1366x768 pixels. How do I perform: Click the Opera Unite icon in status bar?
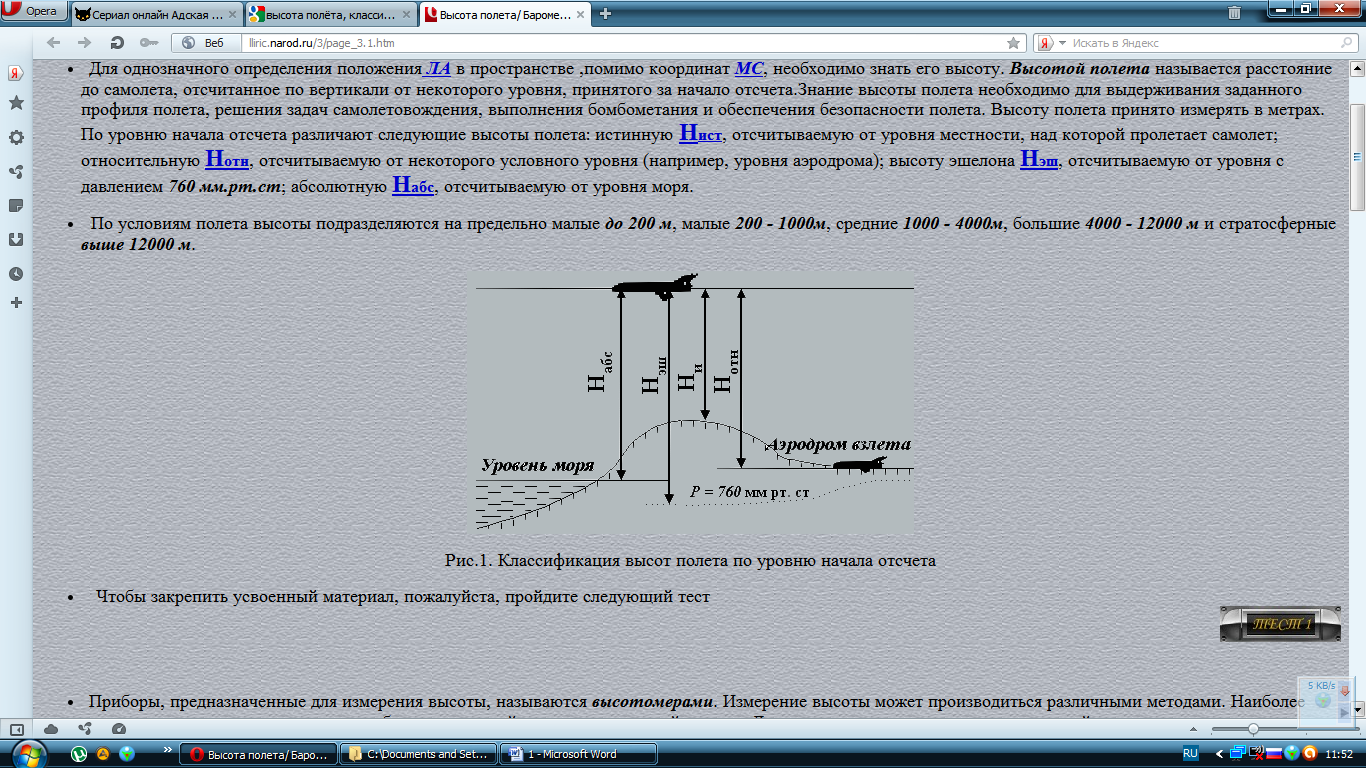(85, 729)
